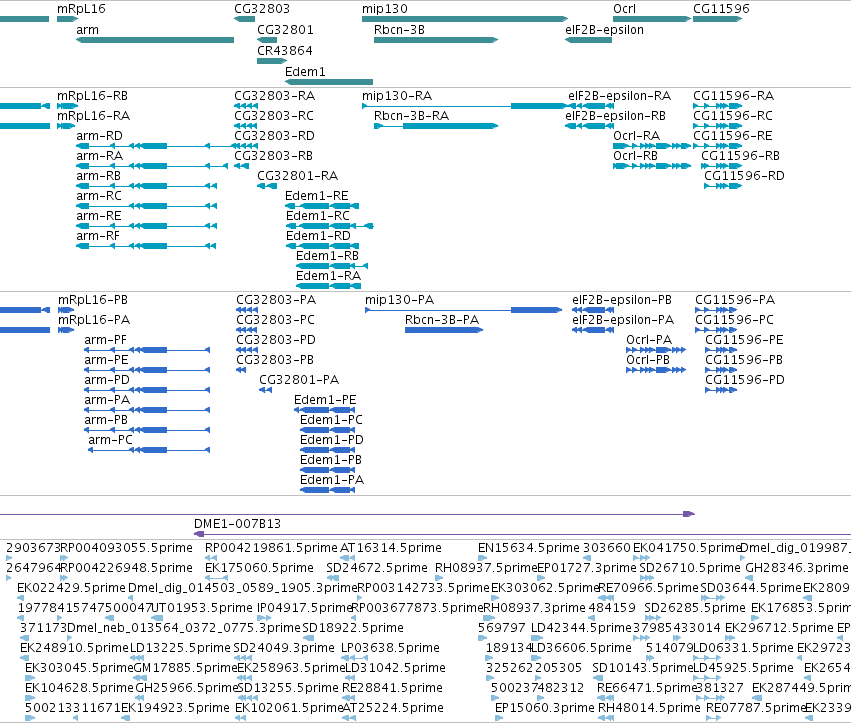This screenshot has width=851, height=723.
Task: Click the arm-PC protein feature
Action: (x=149, y=450)
